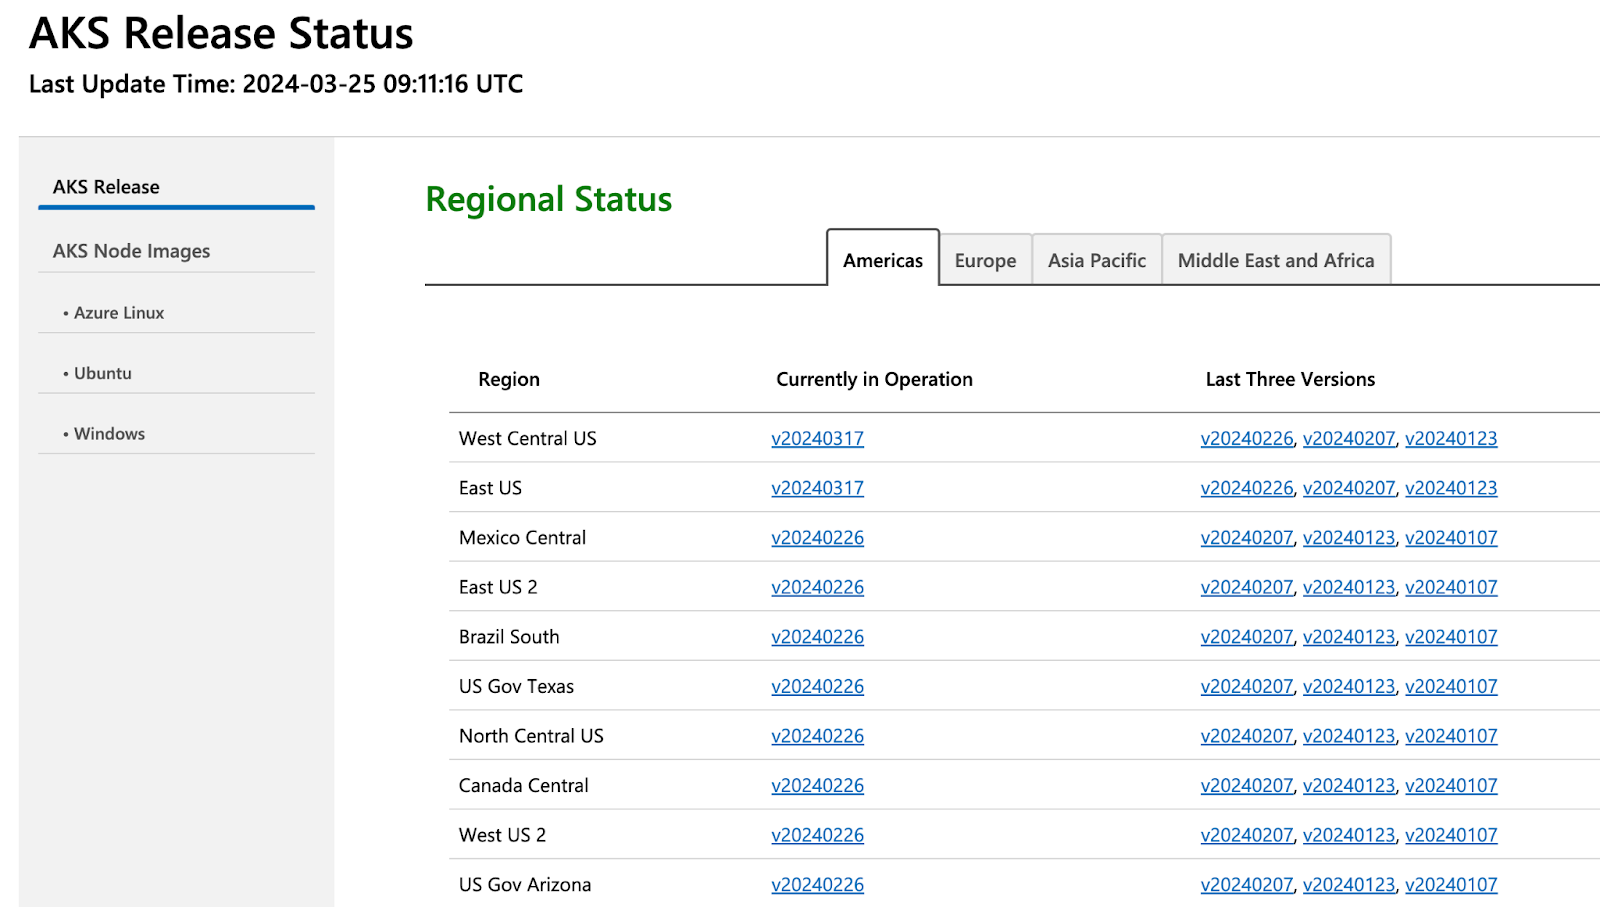1600x907 pixels.
Task: Open v20240123 in US Gov Arizona last versions
Action: click(1349, 885)
